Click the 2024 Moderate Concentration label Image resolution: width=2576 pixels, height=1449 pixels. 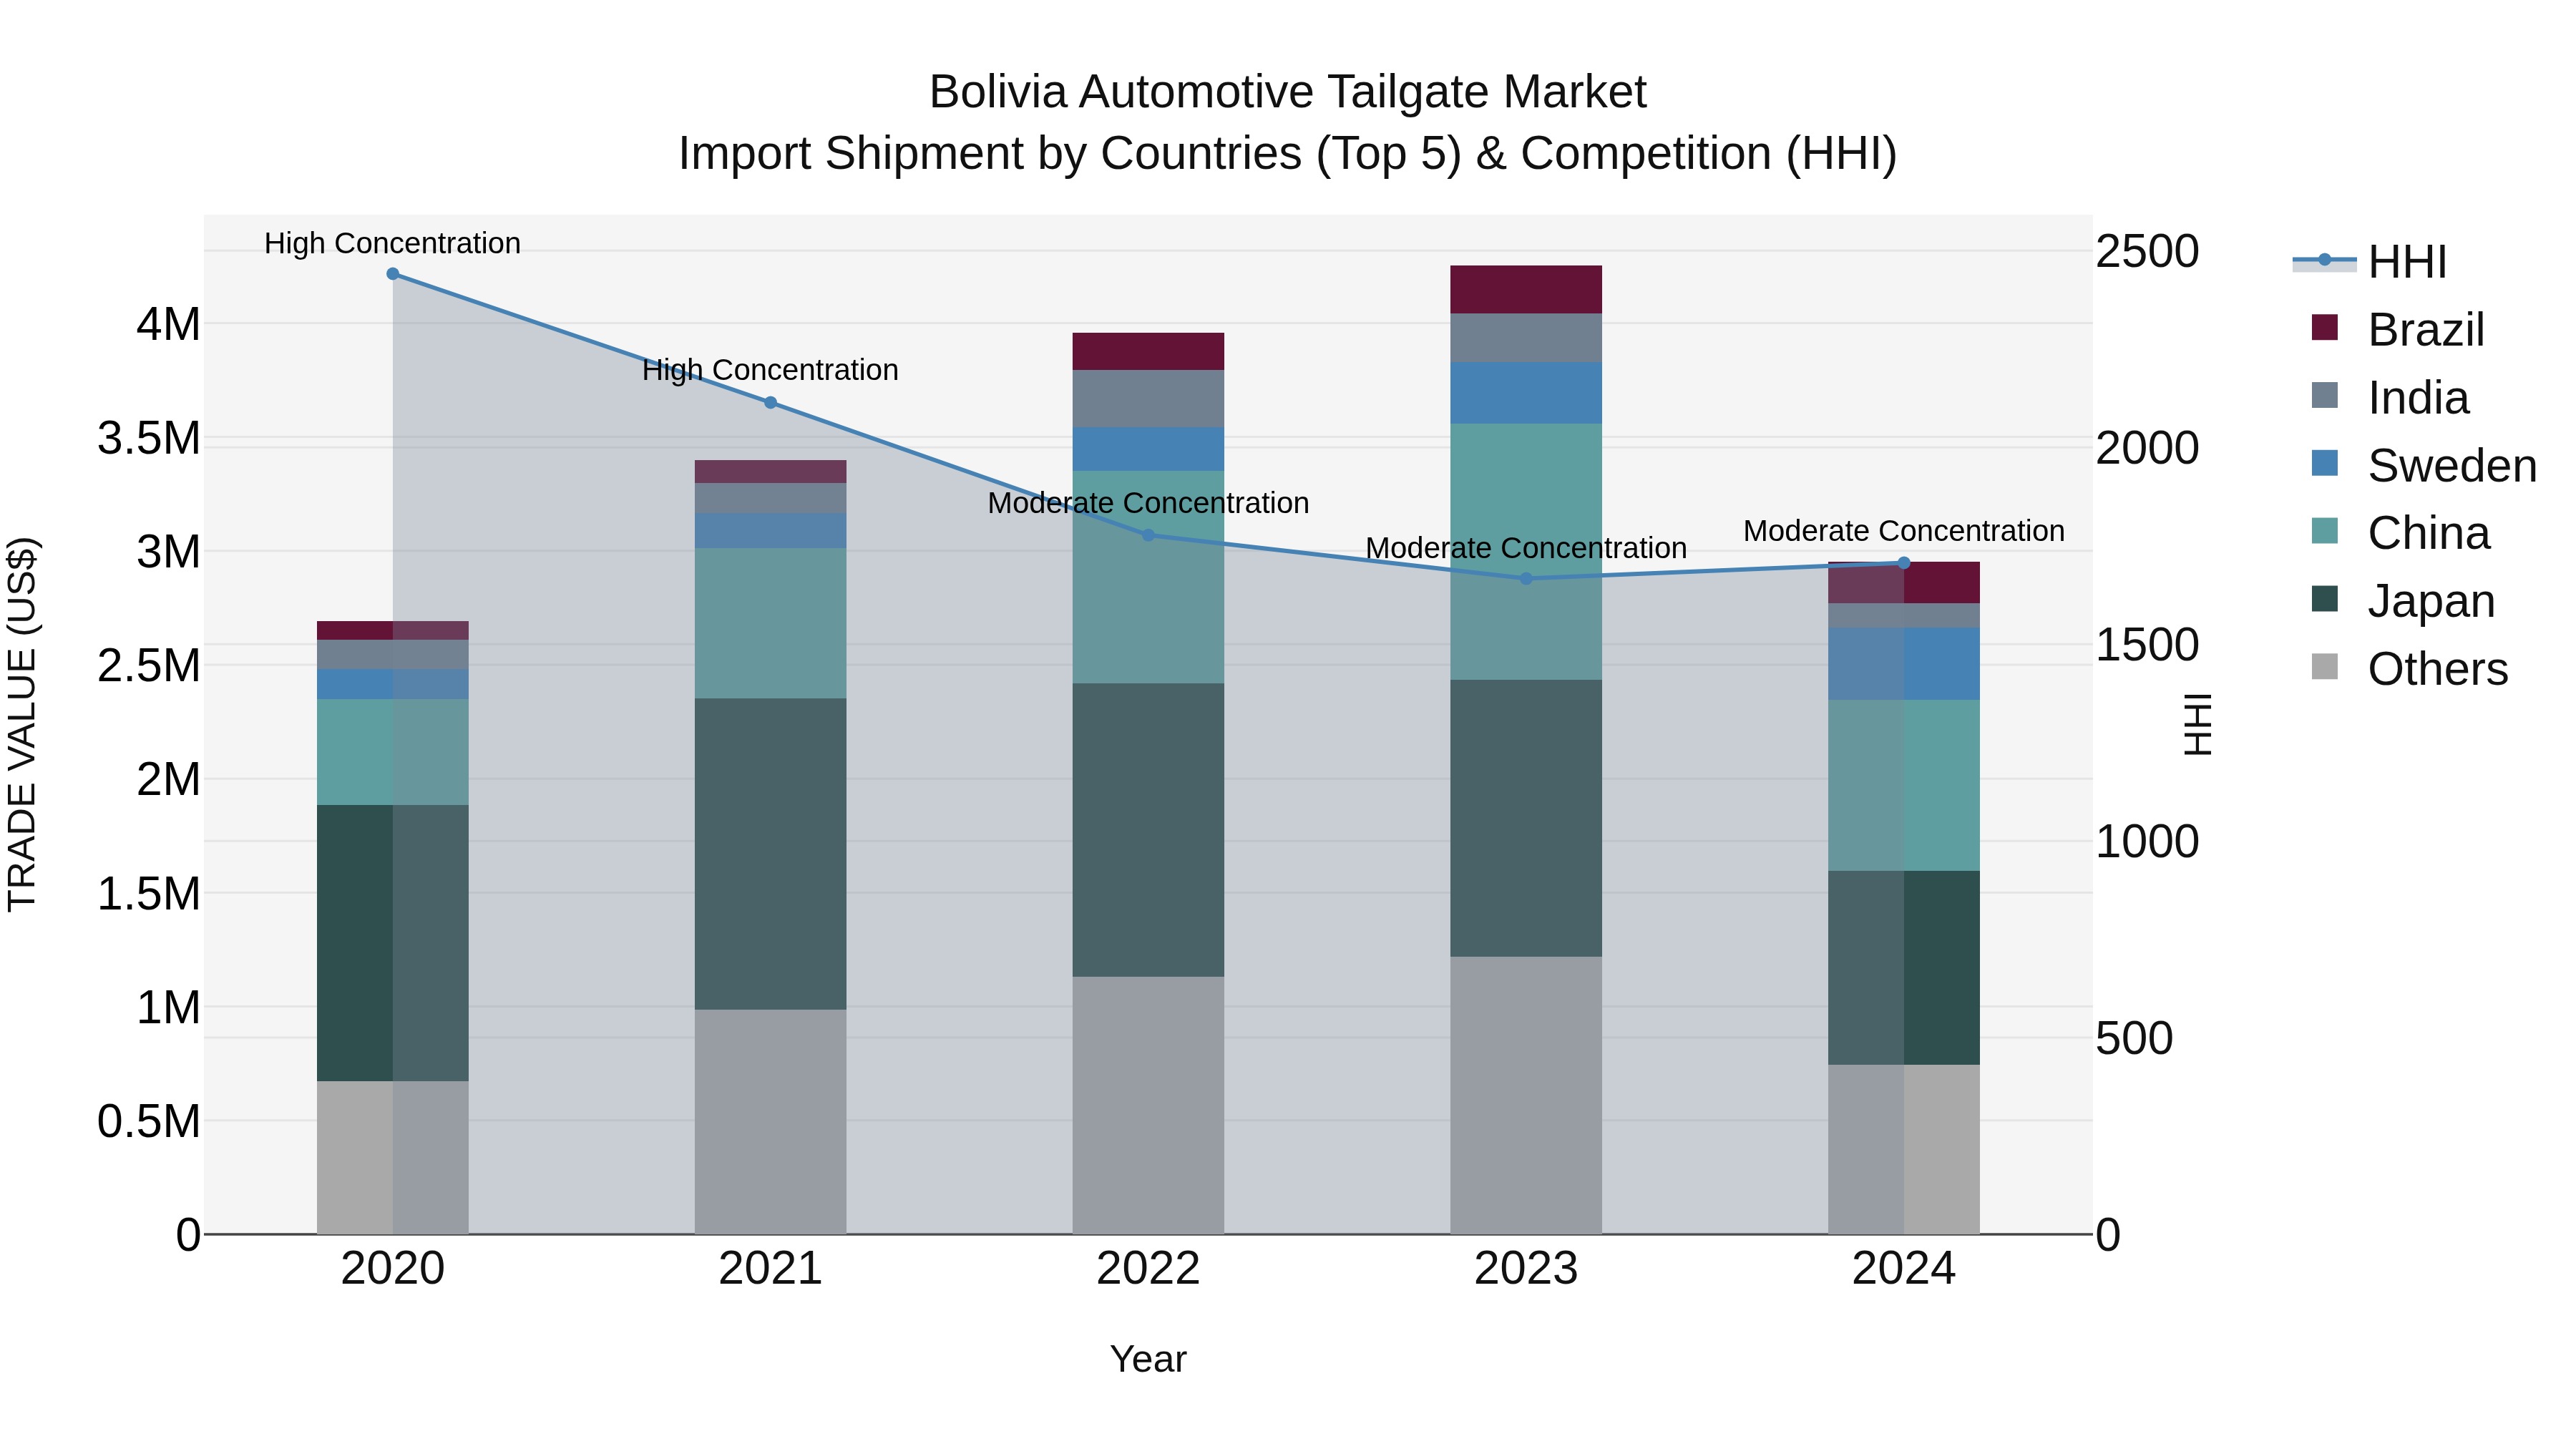[x=1904, y=531]
